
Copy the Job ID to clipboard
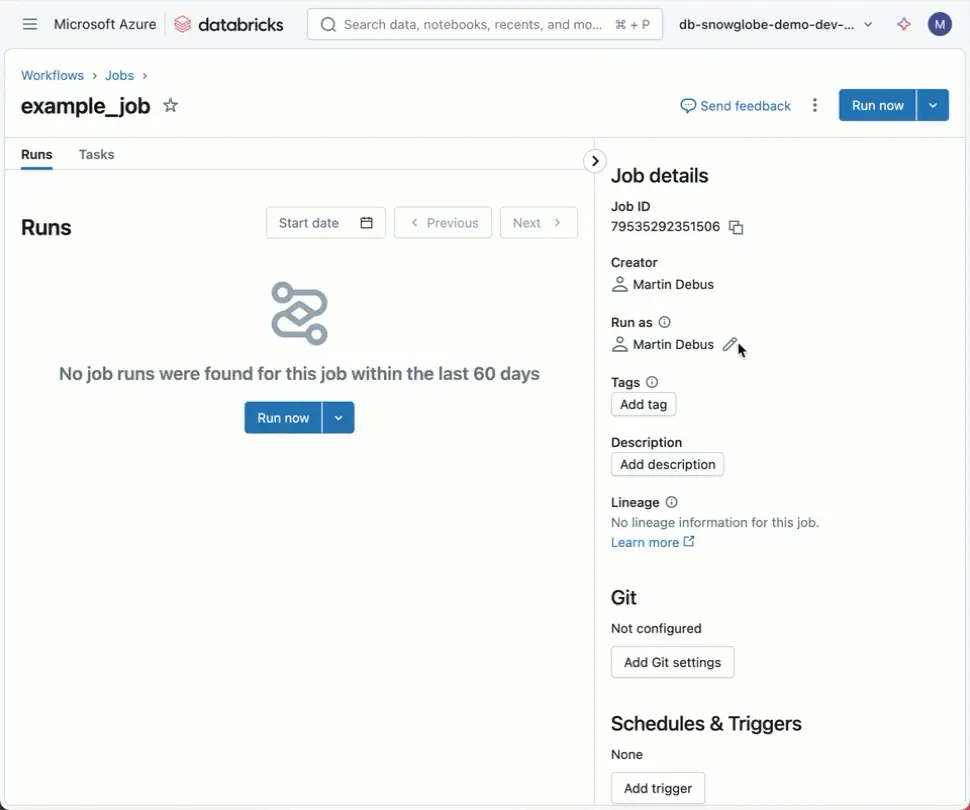tap(736, 227)
